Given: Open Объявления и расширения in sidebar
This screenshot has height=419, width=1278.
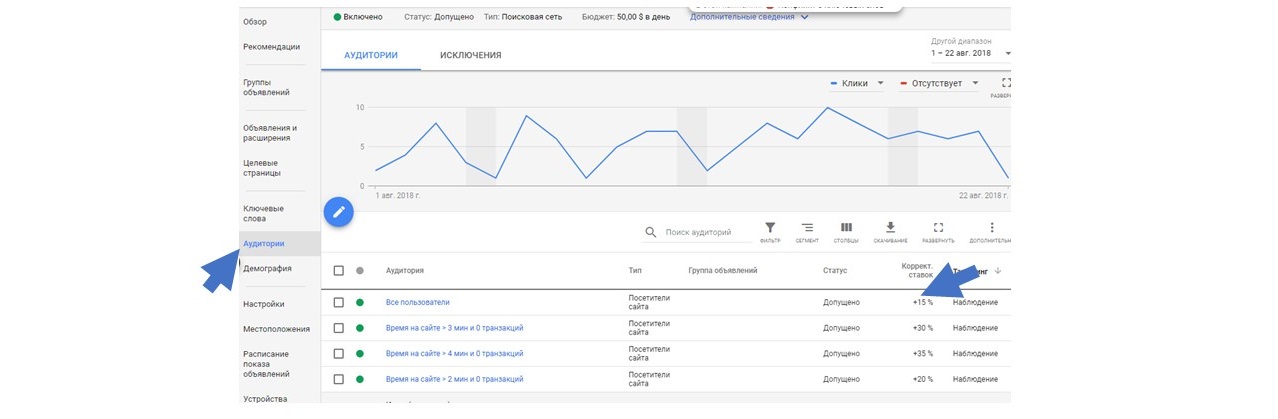Looking at the screenshot, I should (269, 132).
